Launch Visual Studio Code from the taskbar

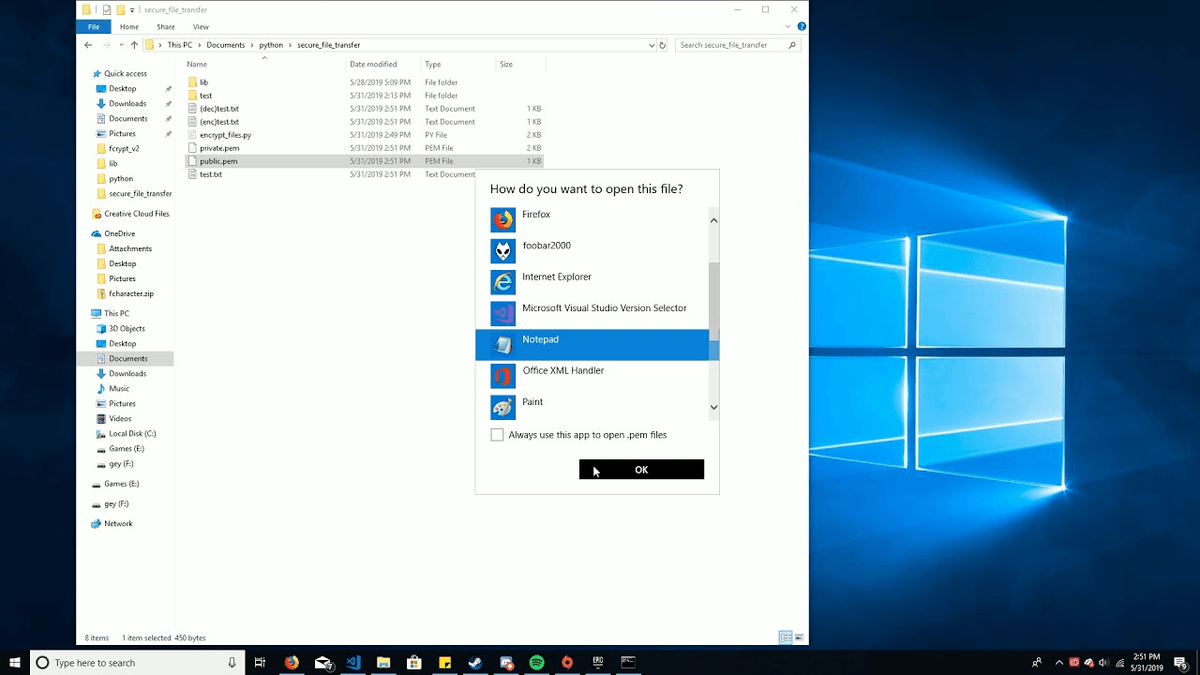point(353,662)
